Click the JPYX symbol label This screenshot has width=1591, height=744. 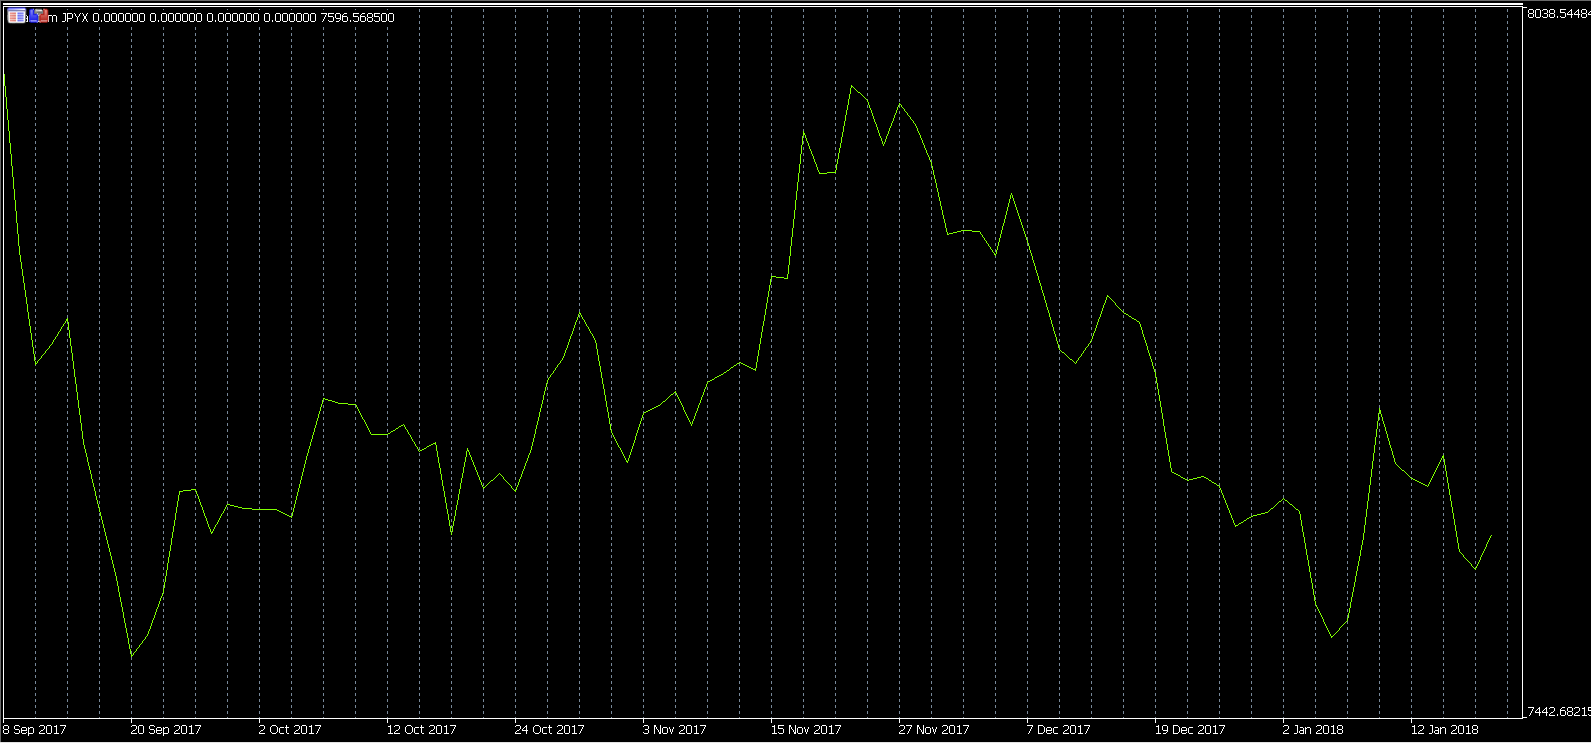click(75, 18)
